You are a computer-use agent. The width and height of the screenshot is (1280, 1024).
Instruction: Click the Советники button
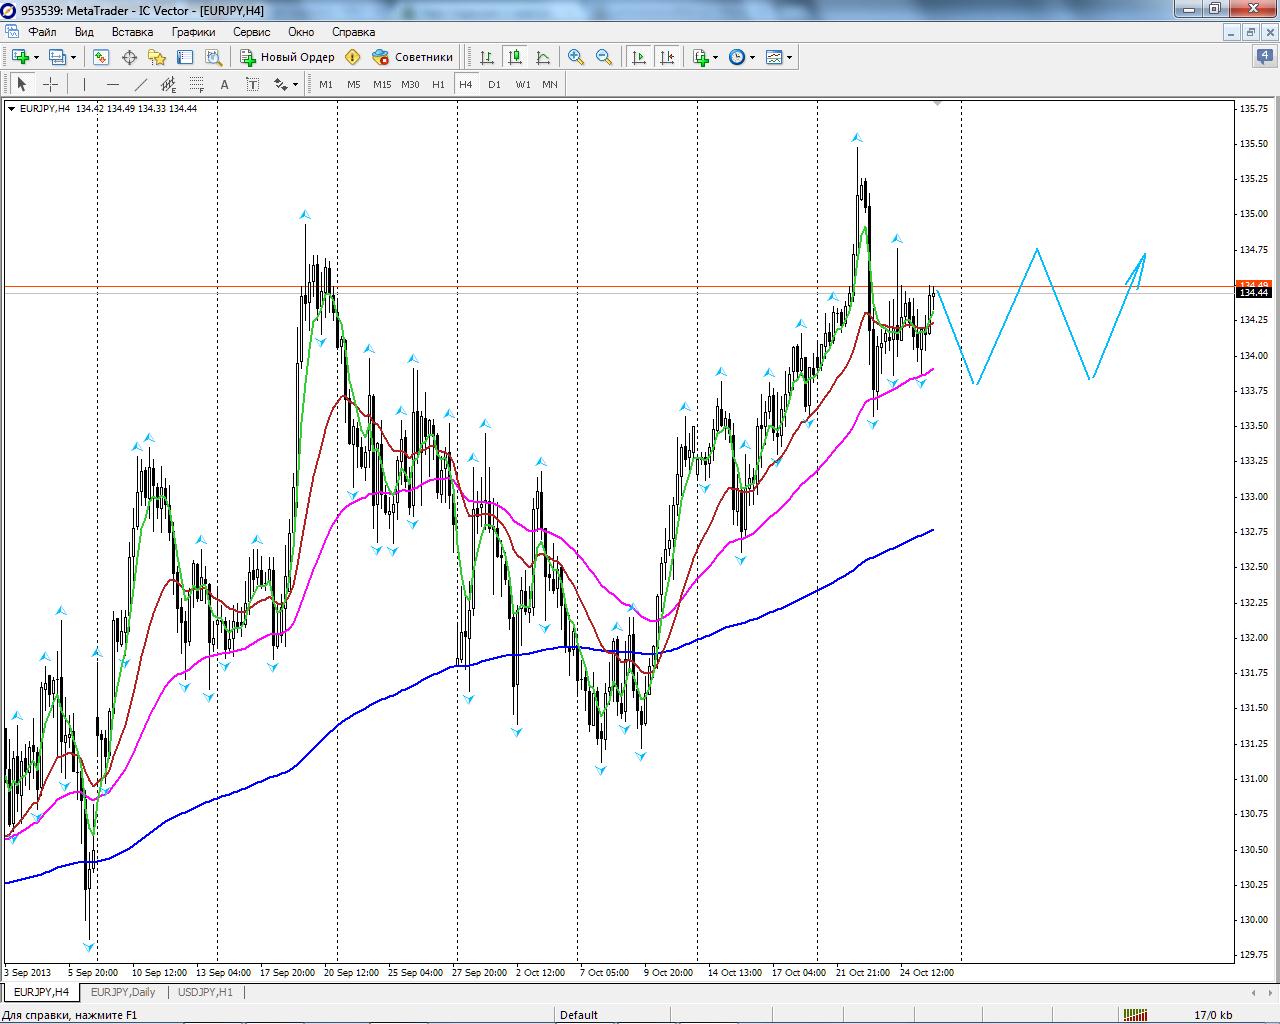[413, 57]
